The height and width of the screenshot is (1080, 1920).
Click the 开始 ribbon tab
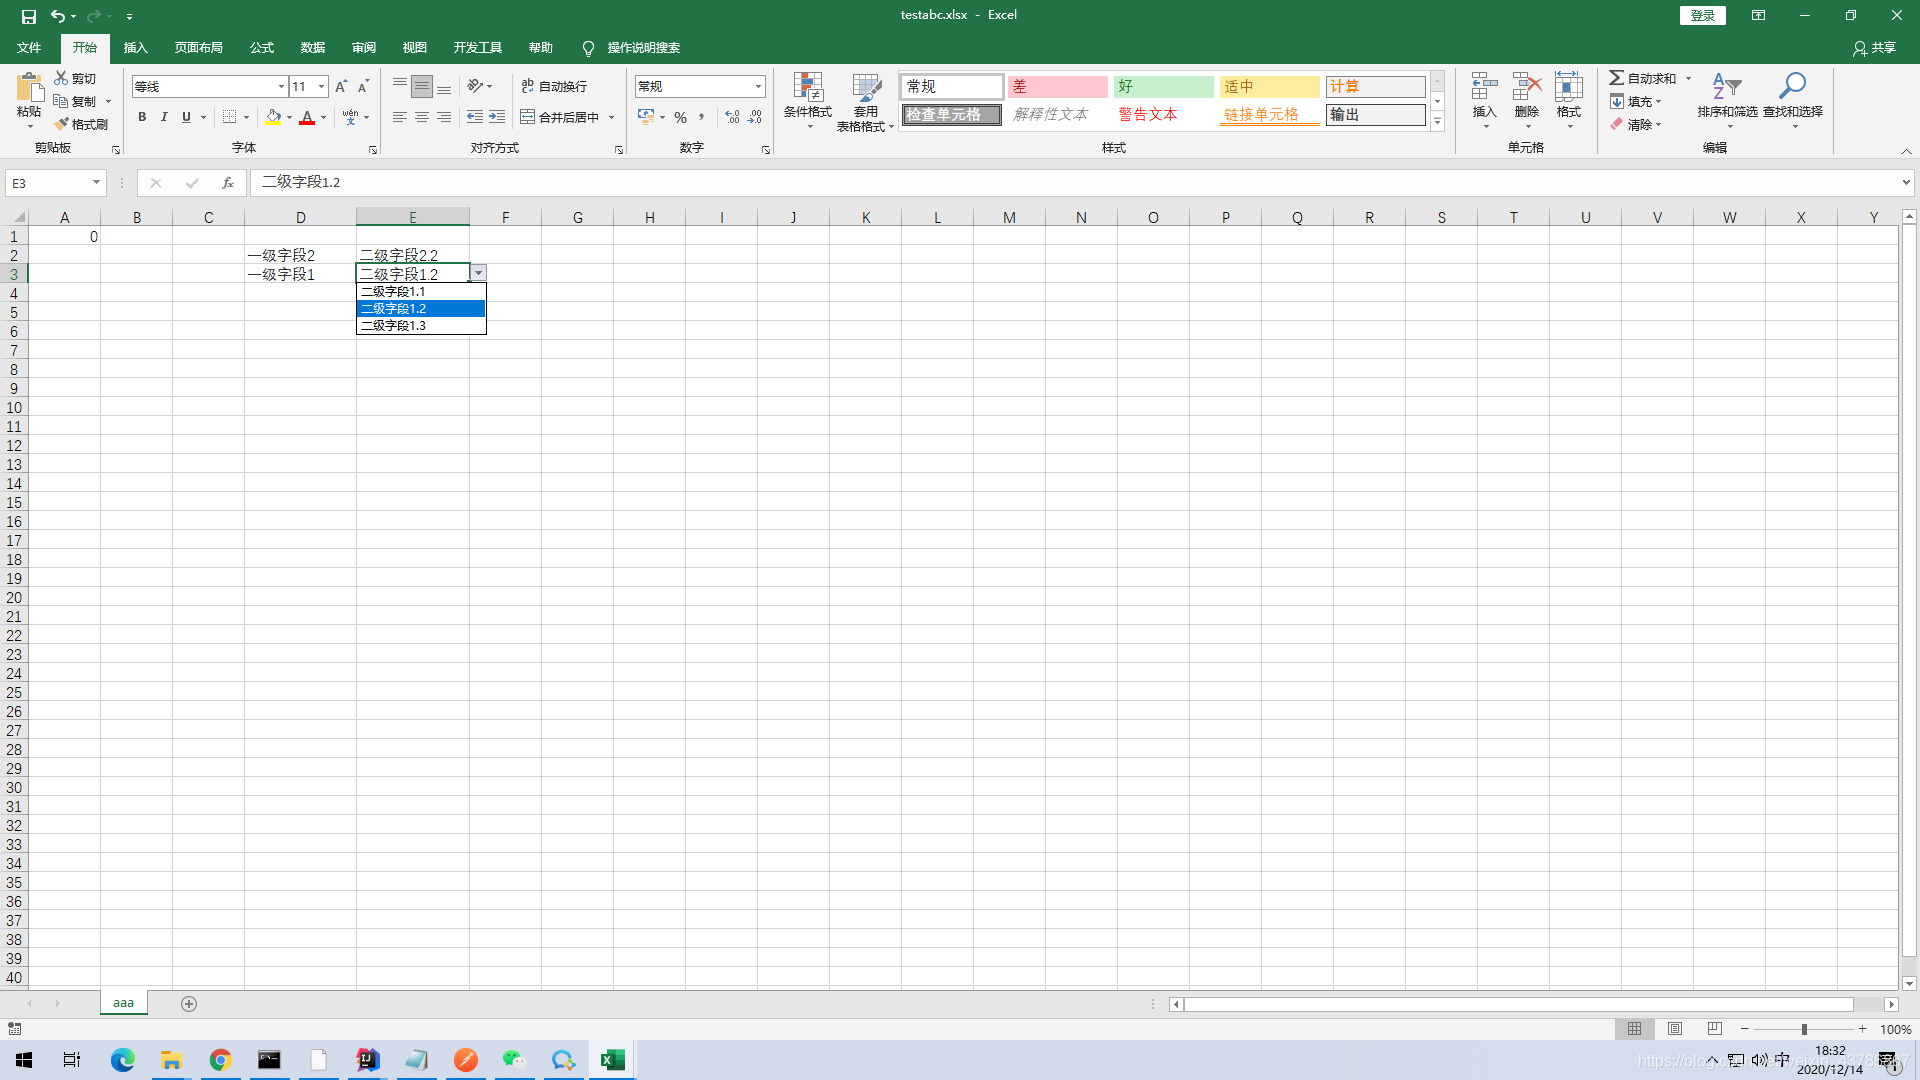(x=83, y=47)
